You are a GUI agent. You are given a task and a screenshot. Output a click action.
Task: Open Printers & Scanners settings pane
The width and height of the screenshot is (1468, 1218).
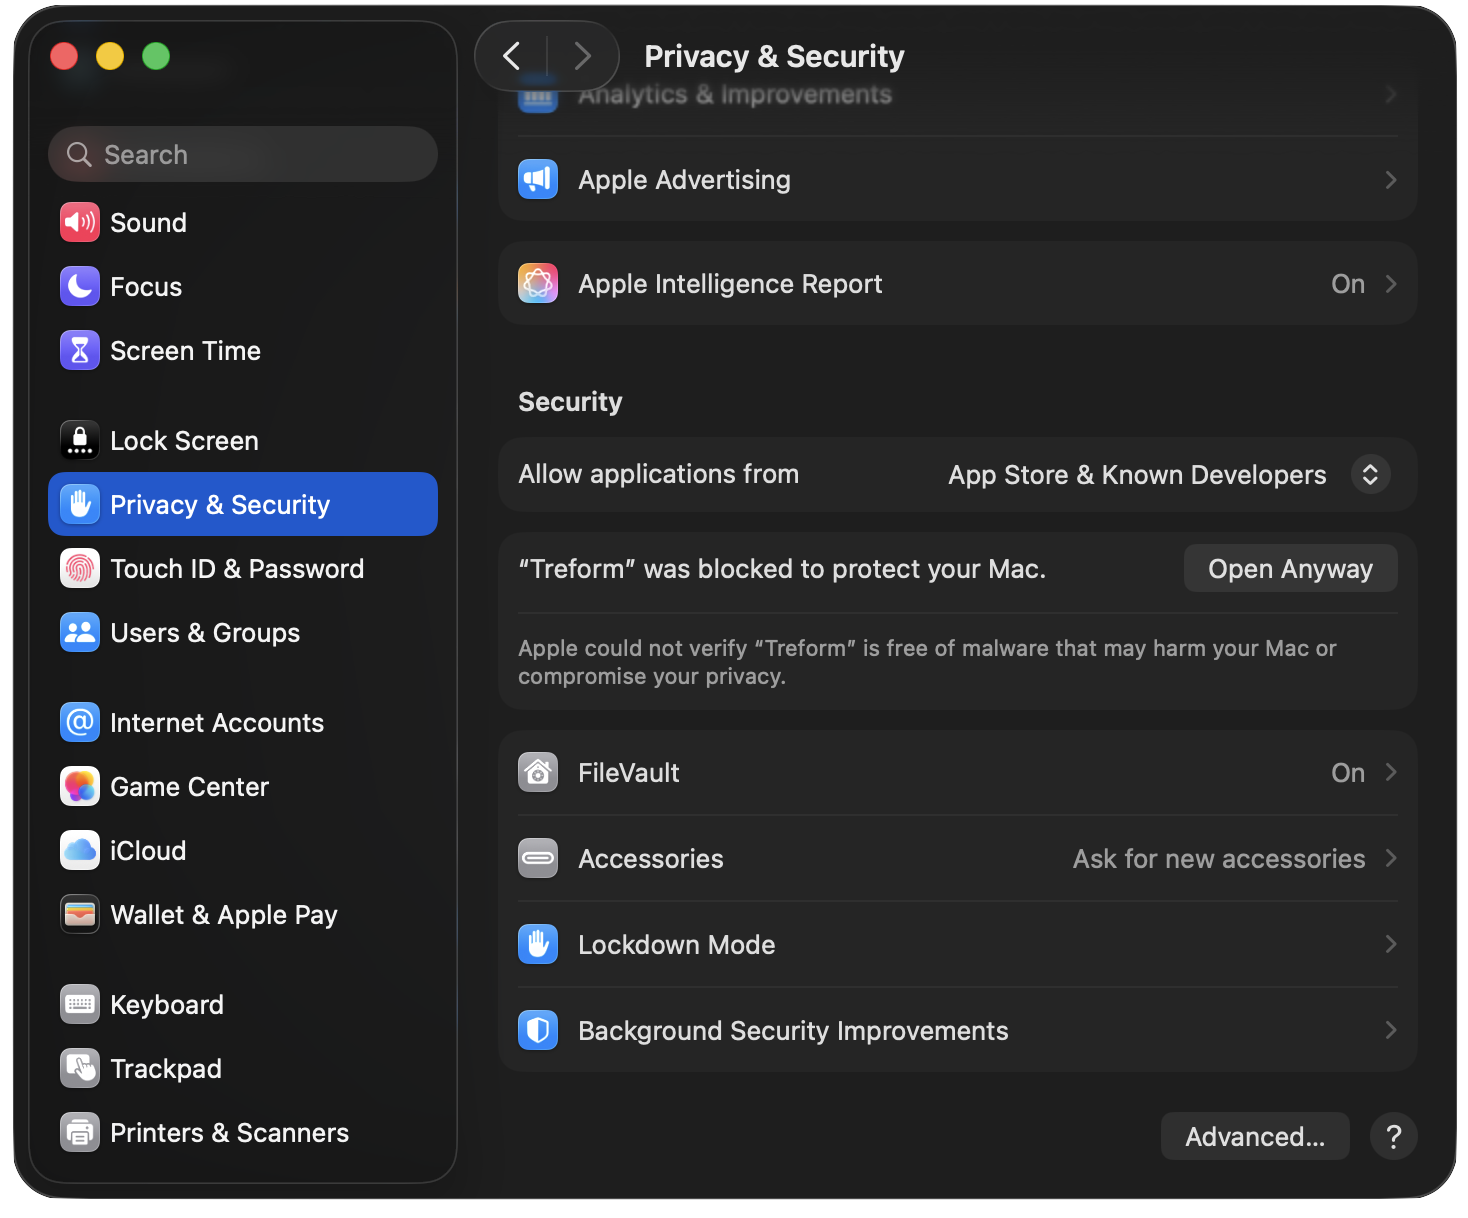pos(243,1132)
